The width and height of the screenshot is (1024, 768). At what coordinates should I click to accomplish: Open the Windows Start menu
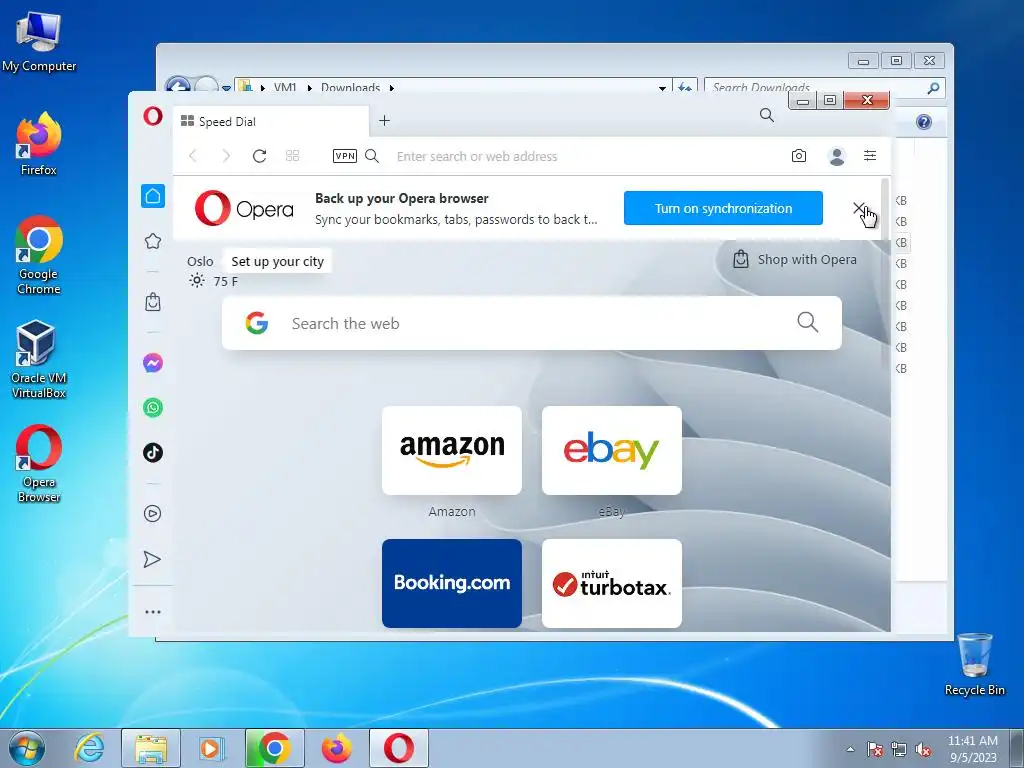(26, 748)
